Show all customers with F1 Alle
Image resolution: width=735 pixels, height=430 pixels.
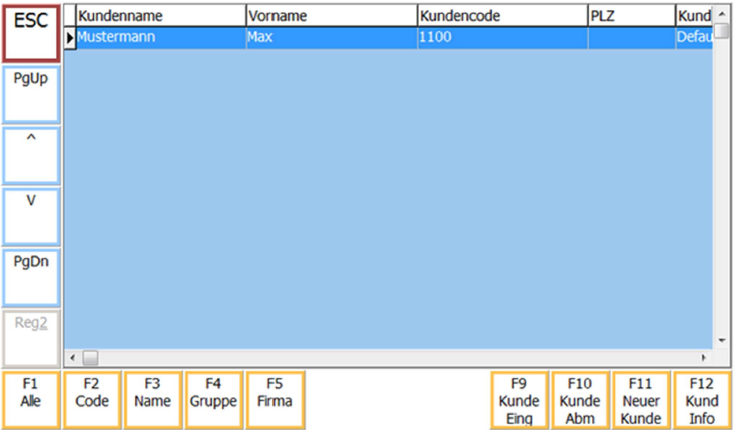30,400
